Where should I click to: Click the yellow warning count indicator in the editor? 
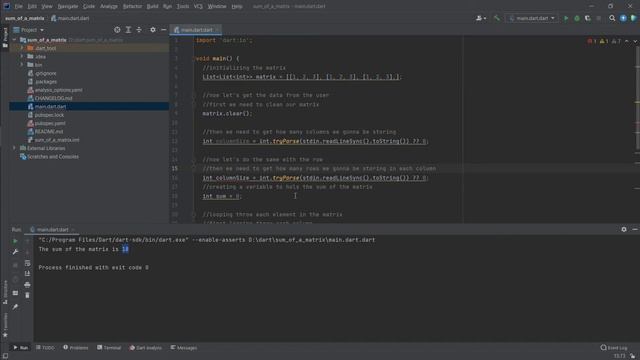point(604,41)
